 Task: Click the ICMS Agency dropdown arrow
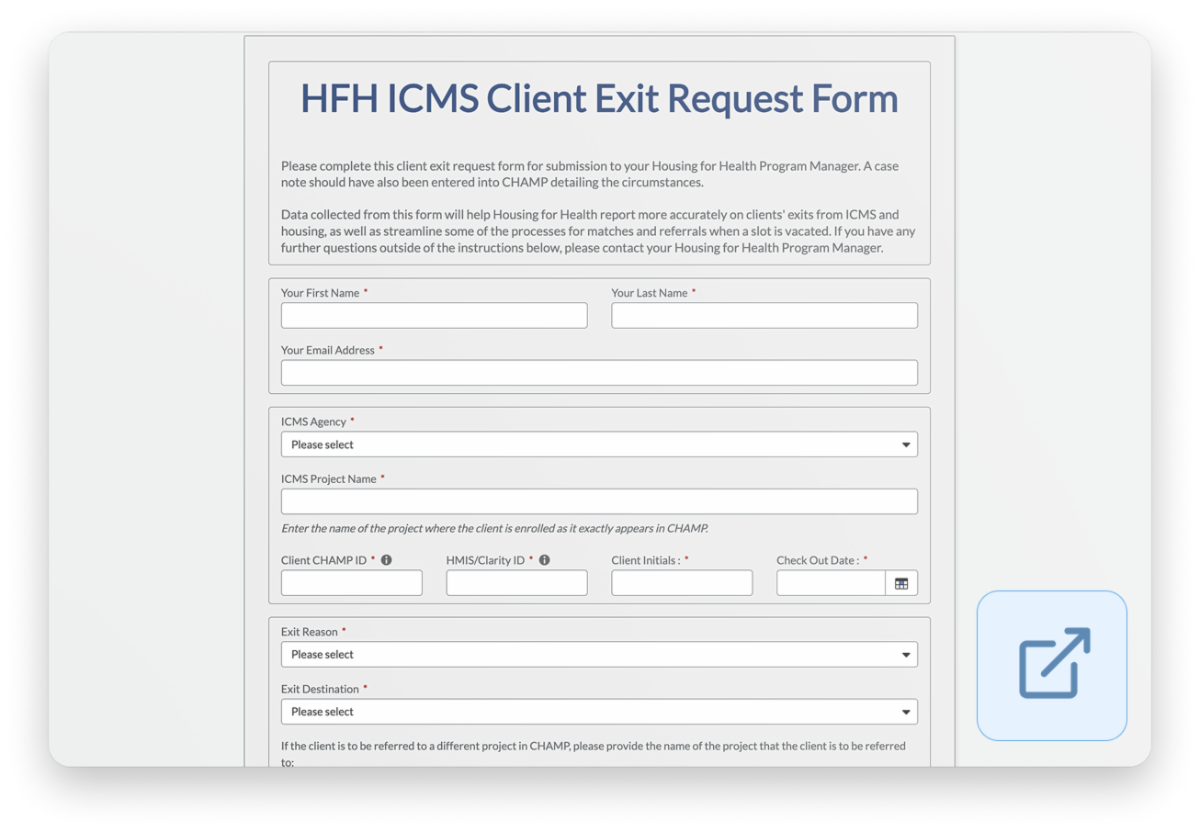point(906,443)
